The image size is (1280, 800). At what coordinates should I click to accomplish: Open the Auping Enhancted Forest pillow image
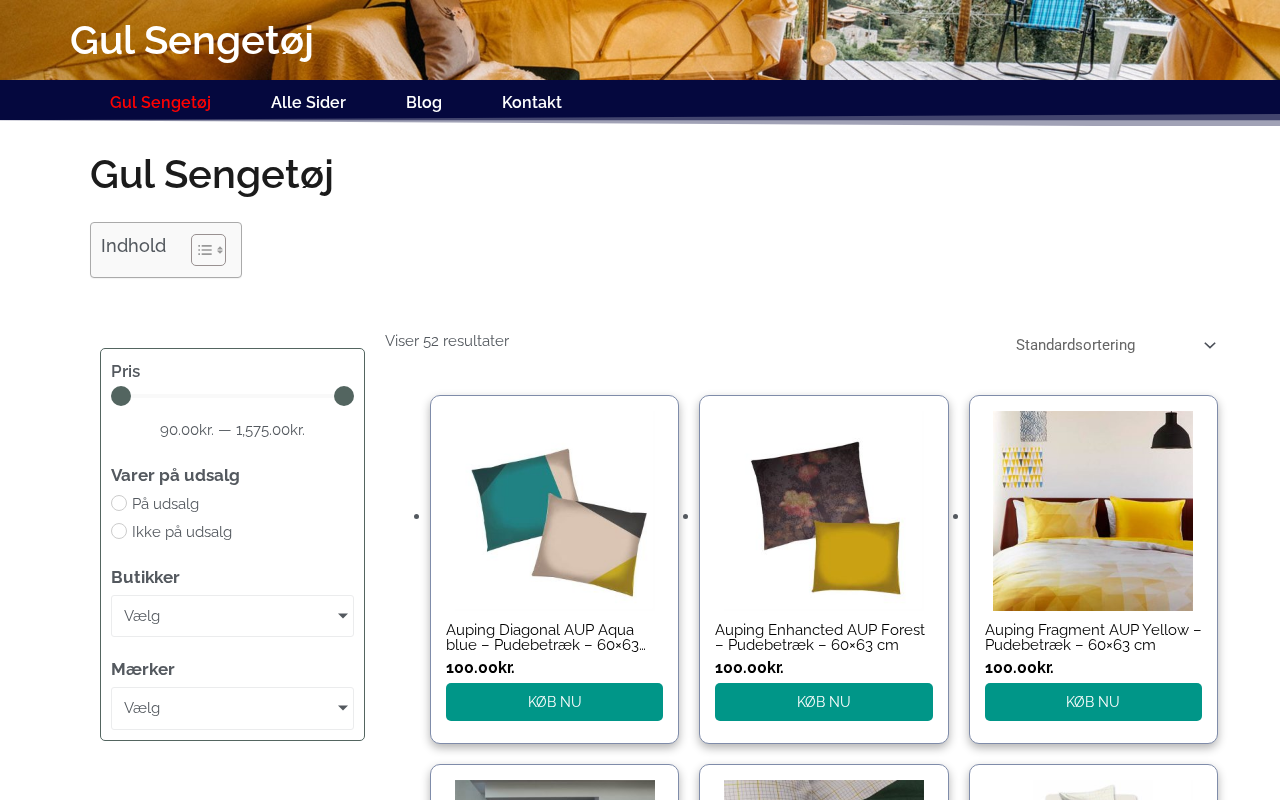tap(824, 511)
